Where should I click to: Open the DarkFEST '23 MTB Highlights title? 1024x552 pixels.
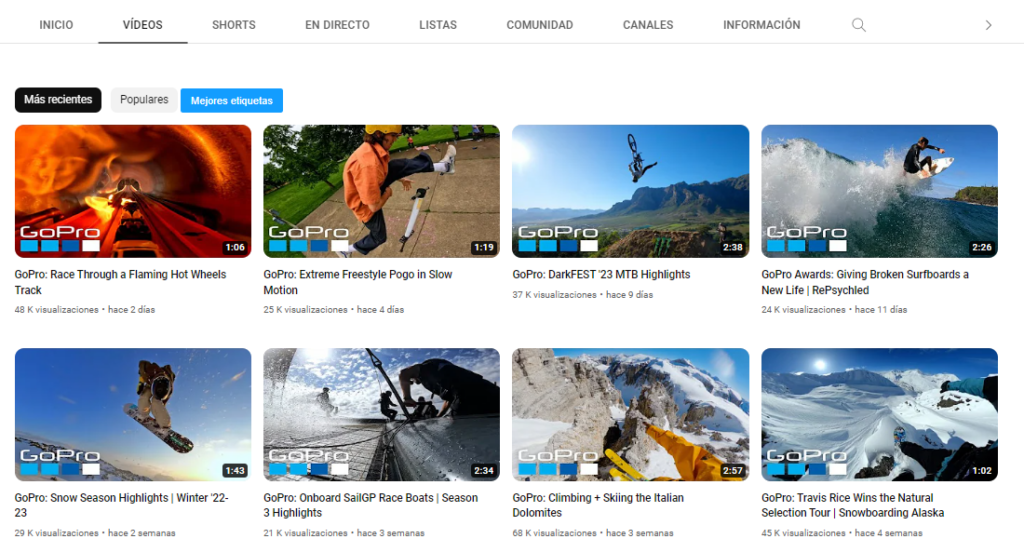point(601,275)
